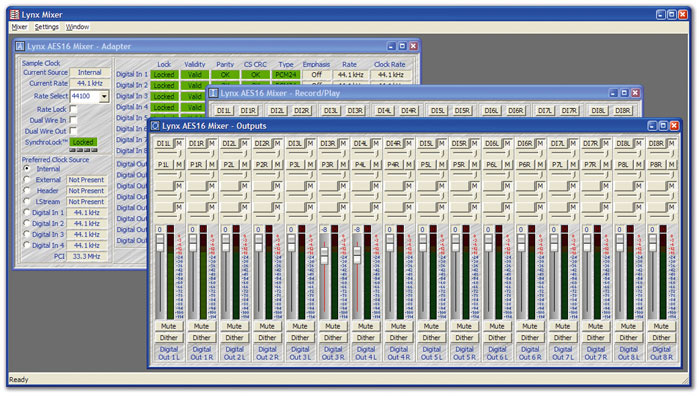The height and width of the screenshot is (396, 700).
Task: Enable Dither on Digital Out 2 R
Action: (x=267, y=338)
